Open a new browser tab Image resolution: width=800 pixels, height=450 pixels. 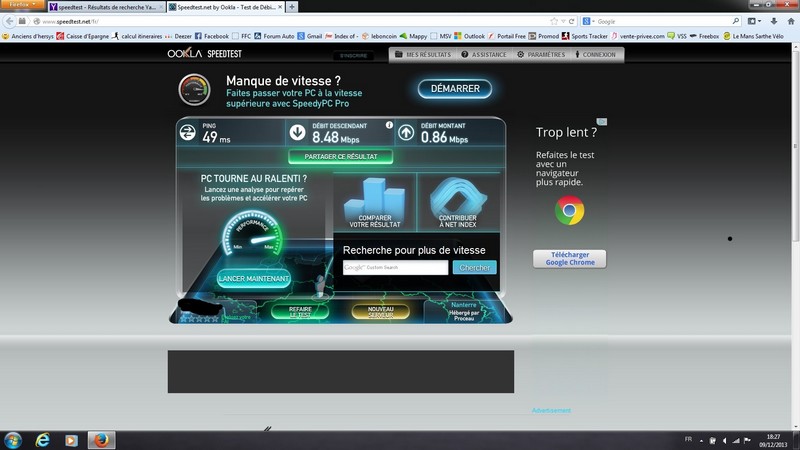tap(291, 7)
